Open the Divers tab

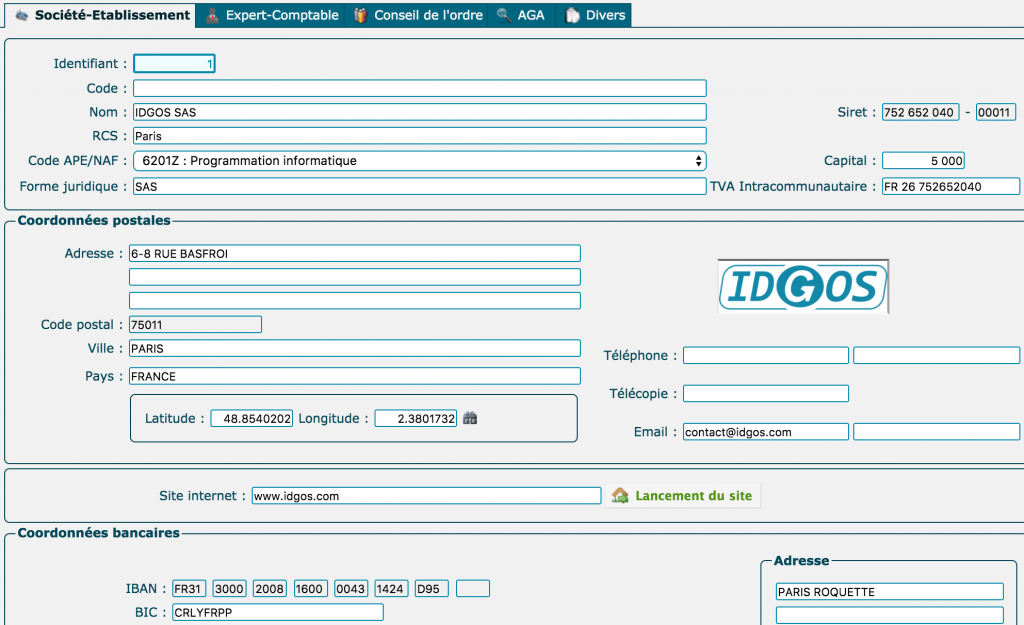pyautogui.click(x=594, y=14)
